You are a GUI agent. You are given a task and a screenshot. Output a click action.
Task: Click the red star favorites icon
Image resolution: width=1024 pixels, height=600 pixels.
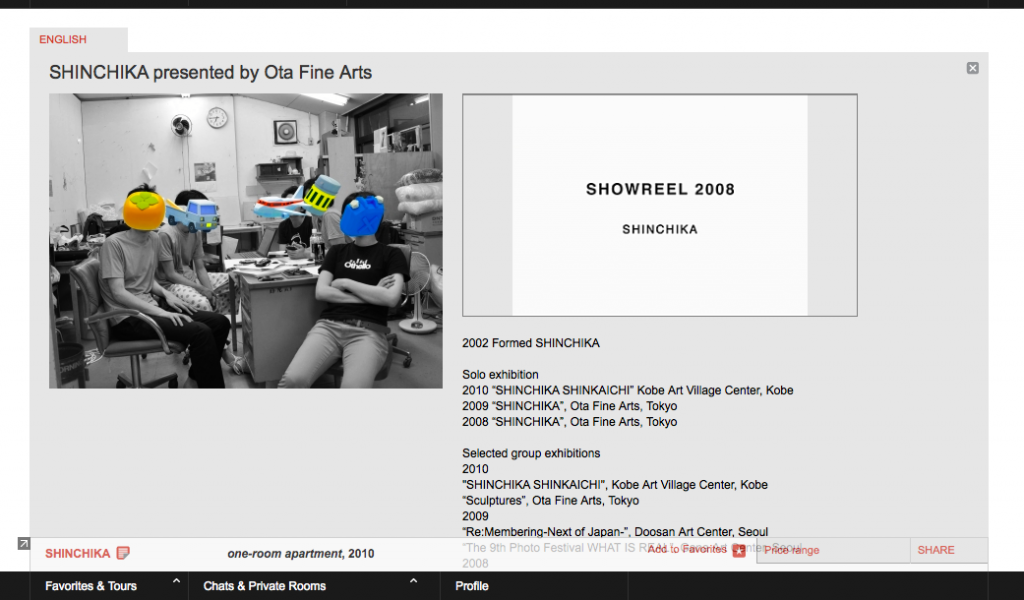point(739,550)
